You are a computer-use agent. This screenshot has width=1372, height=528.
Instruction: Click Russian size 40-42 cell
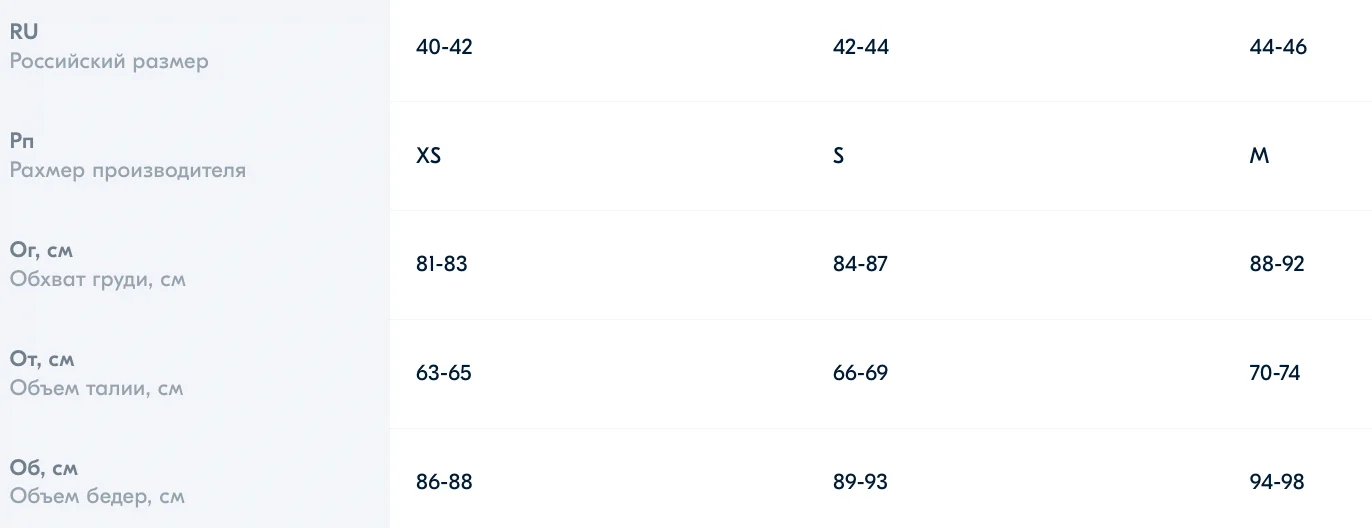[444, 47]
